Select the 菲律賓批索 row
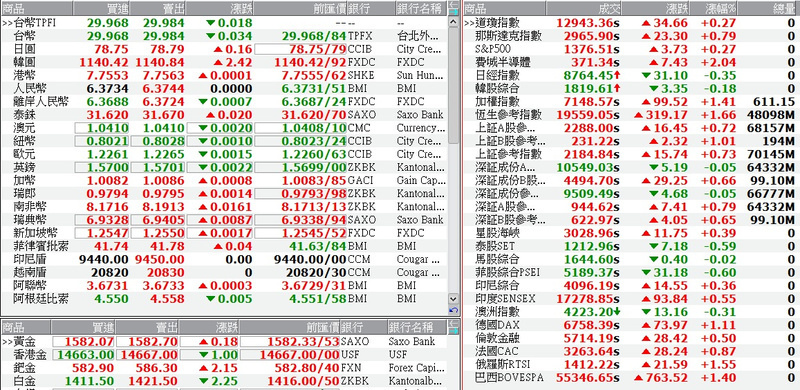Image resolution: width=800 pixels, height=390 pixels. pos(223,246)
